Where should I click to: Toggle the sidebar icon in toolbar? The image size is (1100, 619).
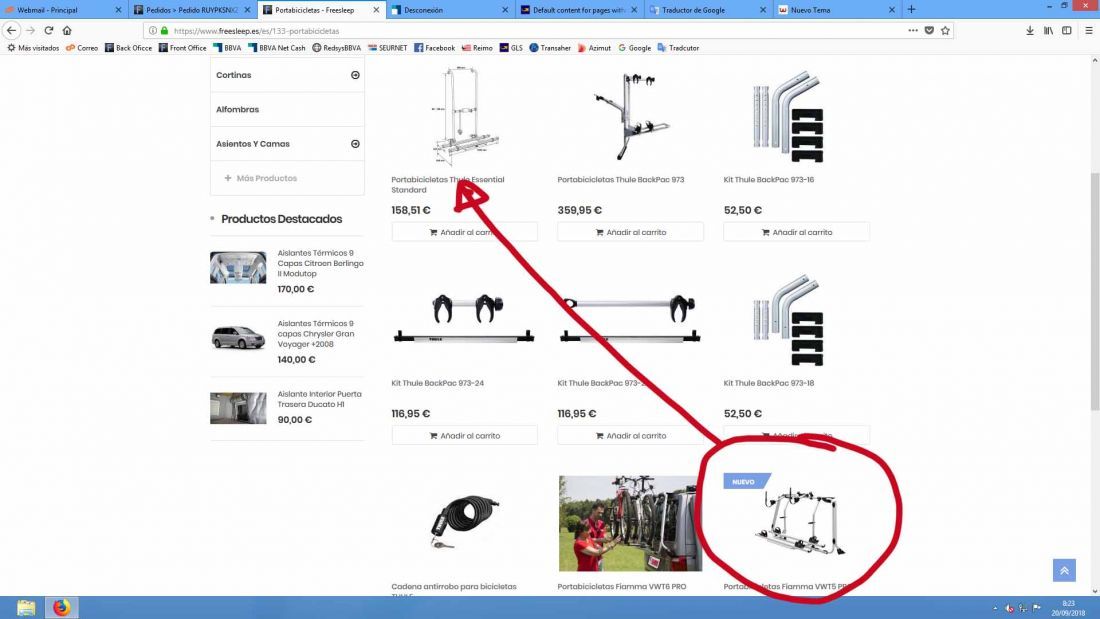pyautogui.click(x=1066, y=30)
